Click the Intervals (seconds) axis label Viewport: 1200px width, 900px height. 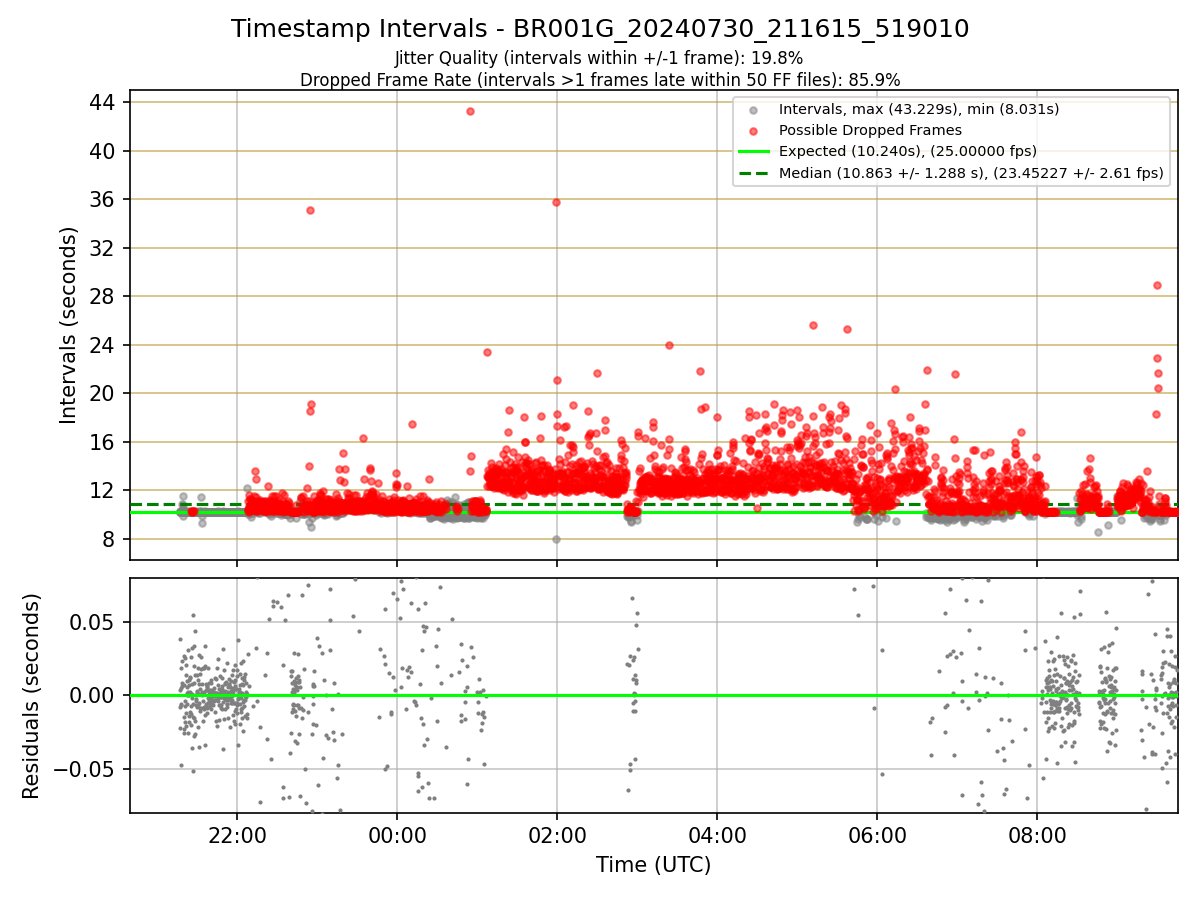click(69, 325)
